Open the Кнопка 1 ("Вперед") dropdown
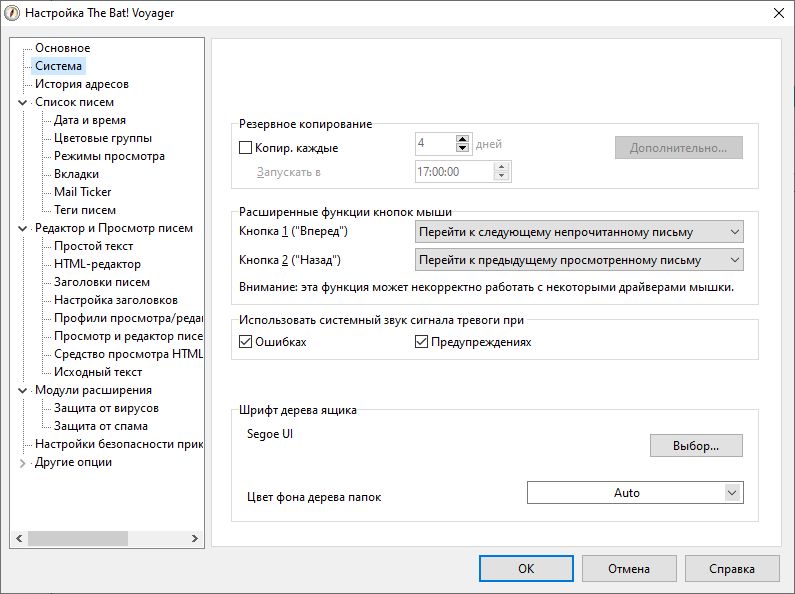This screenshot has width=795, height=594. (579, 232)
